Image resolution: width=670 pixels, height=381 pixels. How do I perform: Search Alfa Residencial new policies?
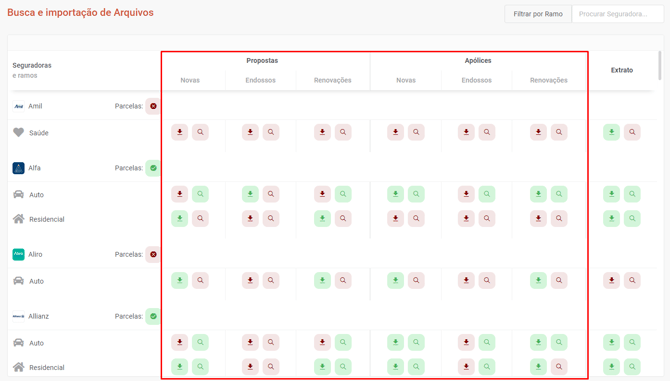pos(416,218)
